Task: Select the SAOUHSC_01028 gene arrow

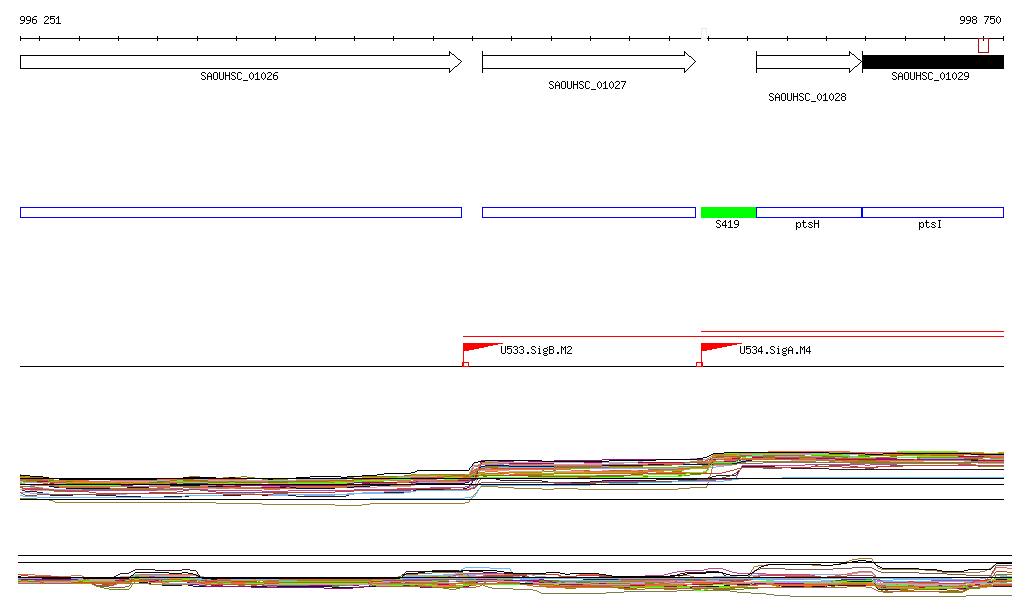Action: pyautogui.click(x=809, y=62)
